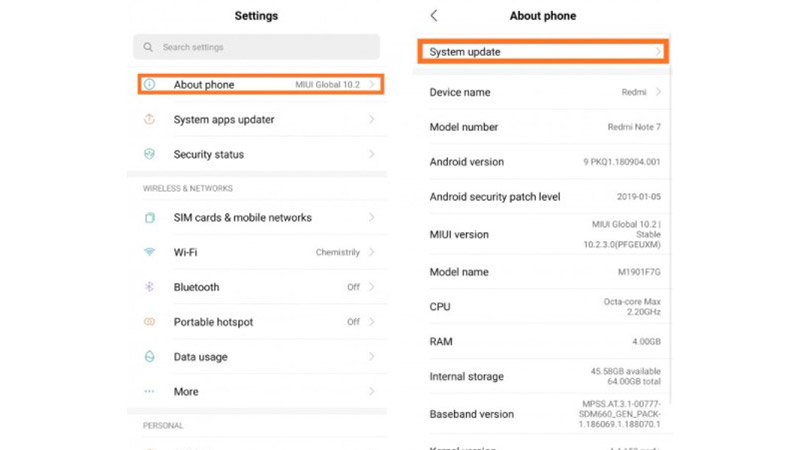Tap the Portable hotspot icon
800x450 pixels.
[x=149, y=321]
